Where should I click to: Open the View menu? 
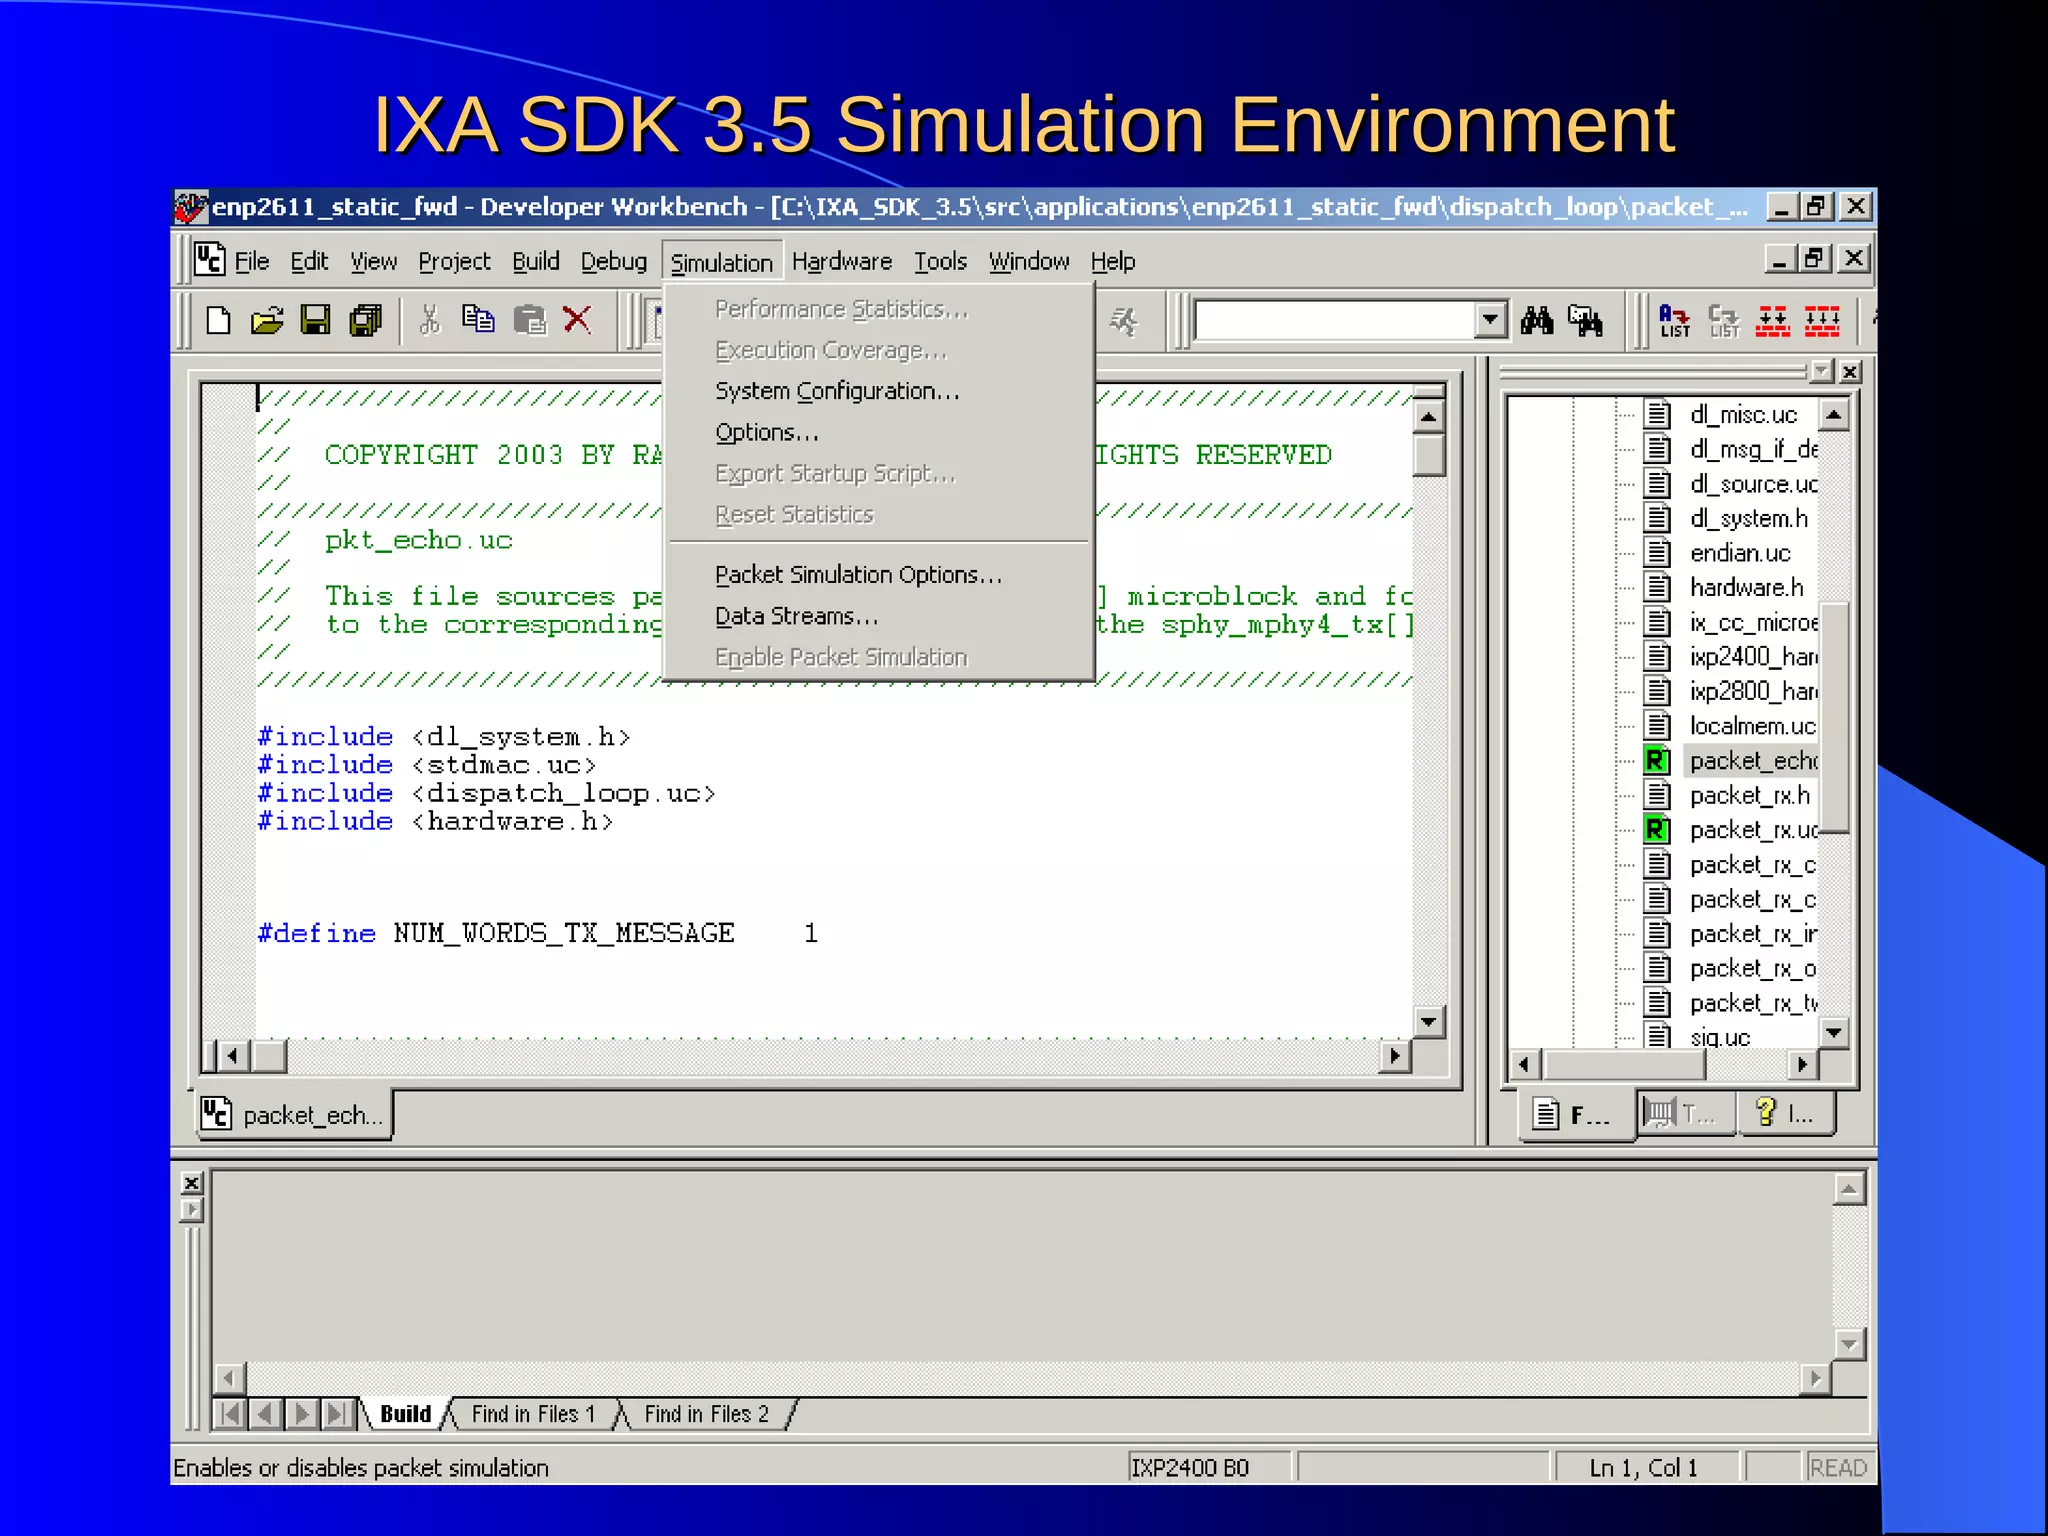coord(373,261)
